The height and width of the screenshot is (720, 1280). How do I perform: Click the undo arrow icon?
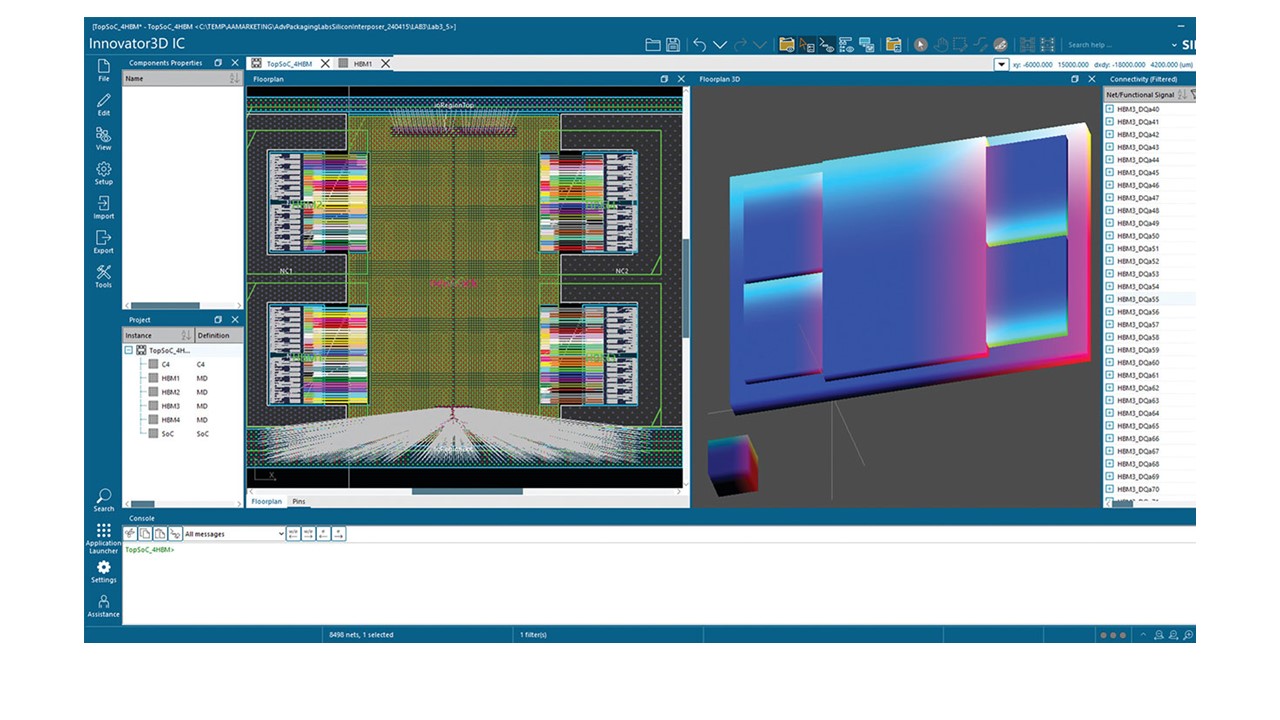[x=699, y=45]
